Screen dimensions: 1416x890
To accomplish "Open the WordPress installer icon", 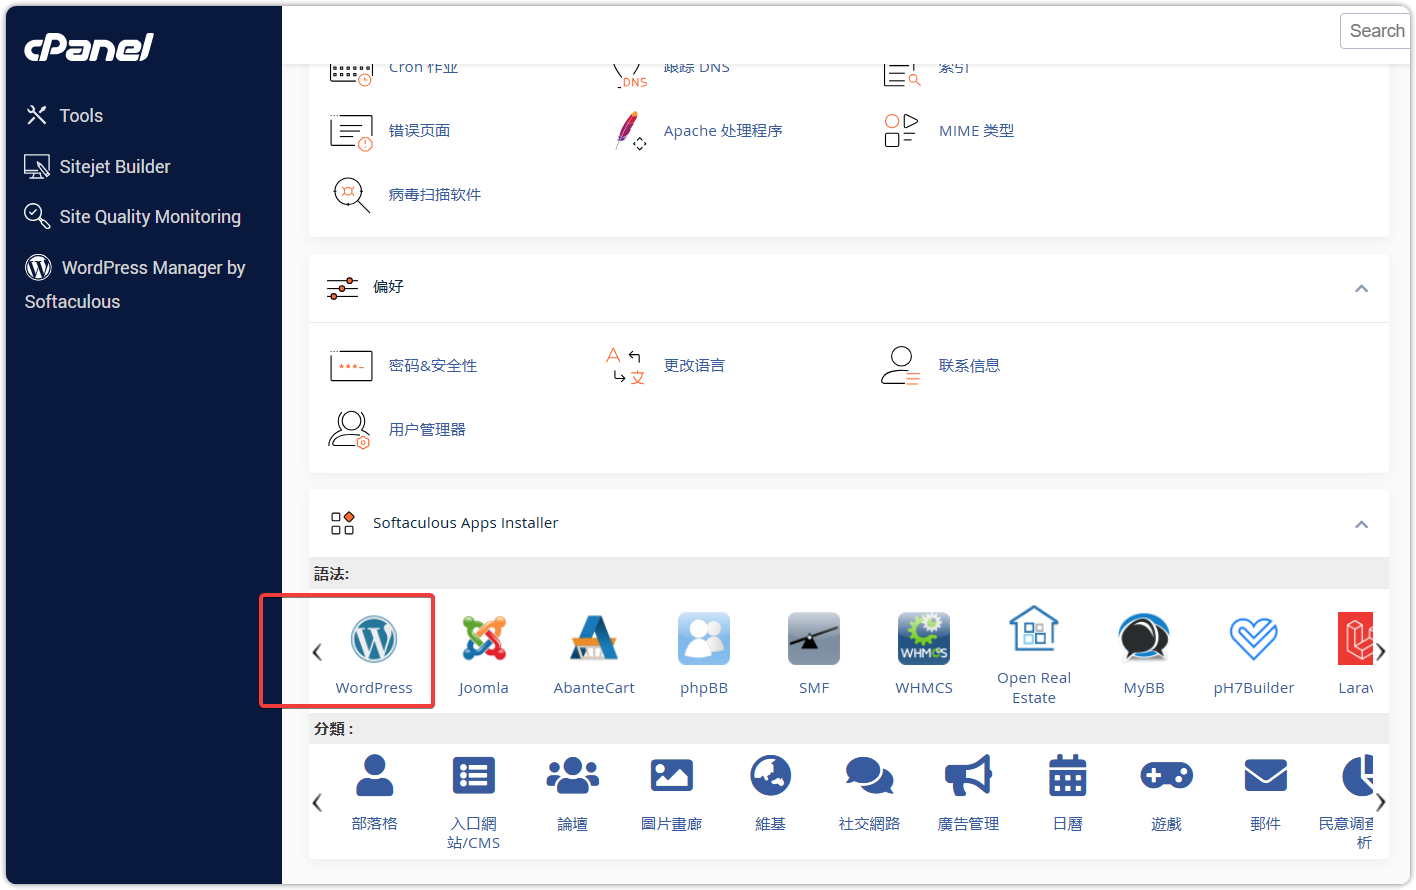I will click(374, 639).
